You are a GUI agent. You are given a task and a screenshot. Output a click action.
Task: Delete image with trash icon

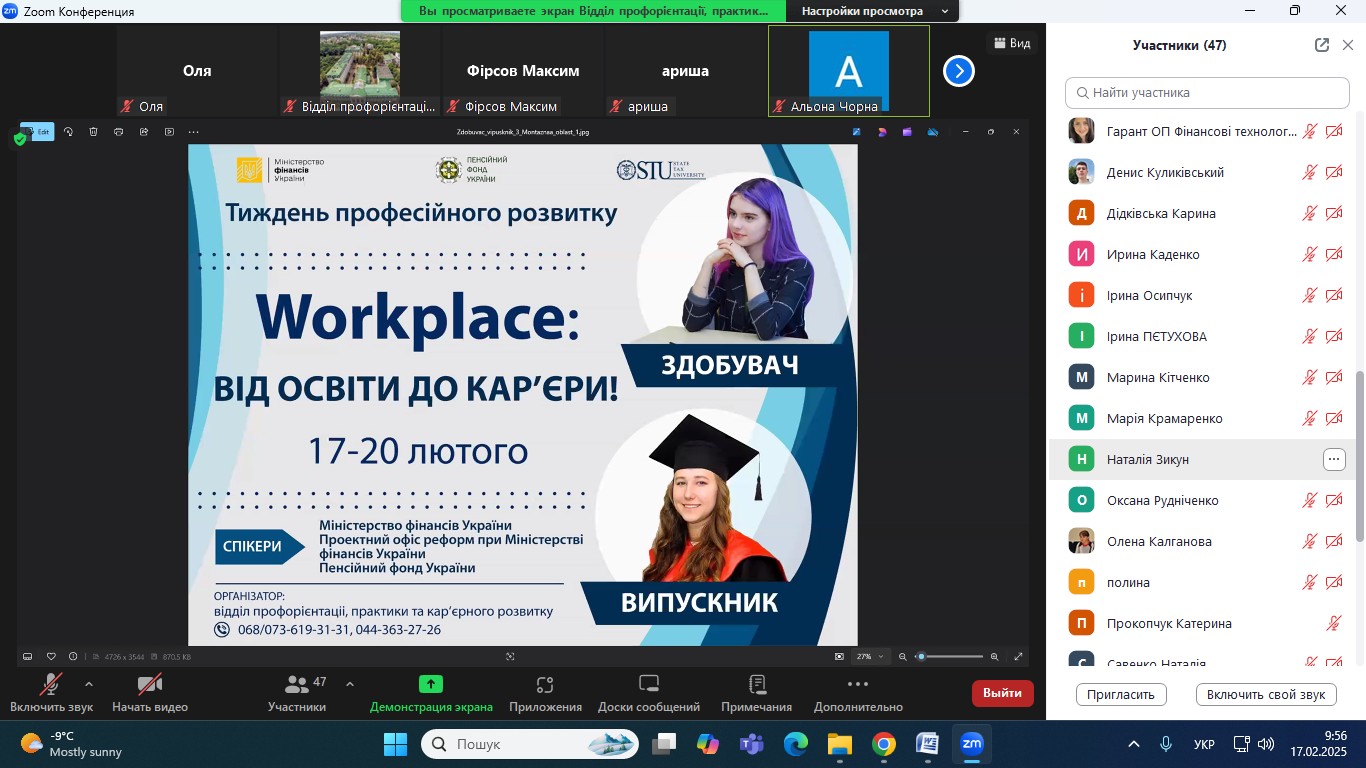click(x=94, y=132)
